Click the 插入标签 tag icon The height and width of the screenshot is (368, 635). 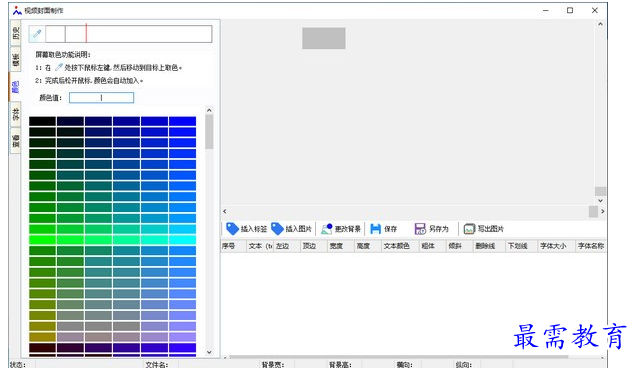pyautogui.click(x=232, y=229)
